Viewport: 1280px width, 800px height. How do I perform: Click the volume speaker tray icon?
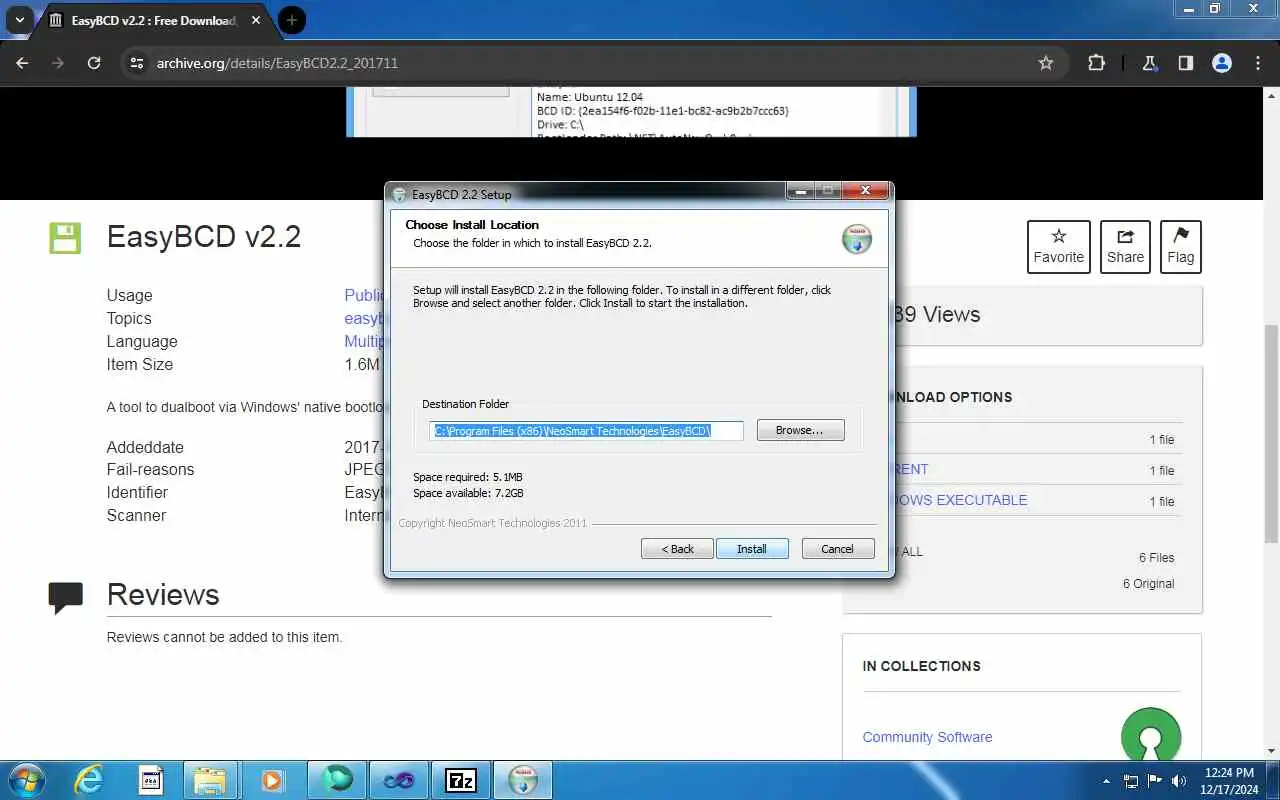[x=1179, y=781]
